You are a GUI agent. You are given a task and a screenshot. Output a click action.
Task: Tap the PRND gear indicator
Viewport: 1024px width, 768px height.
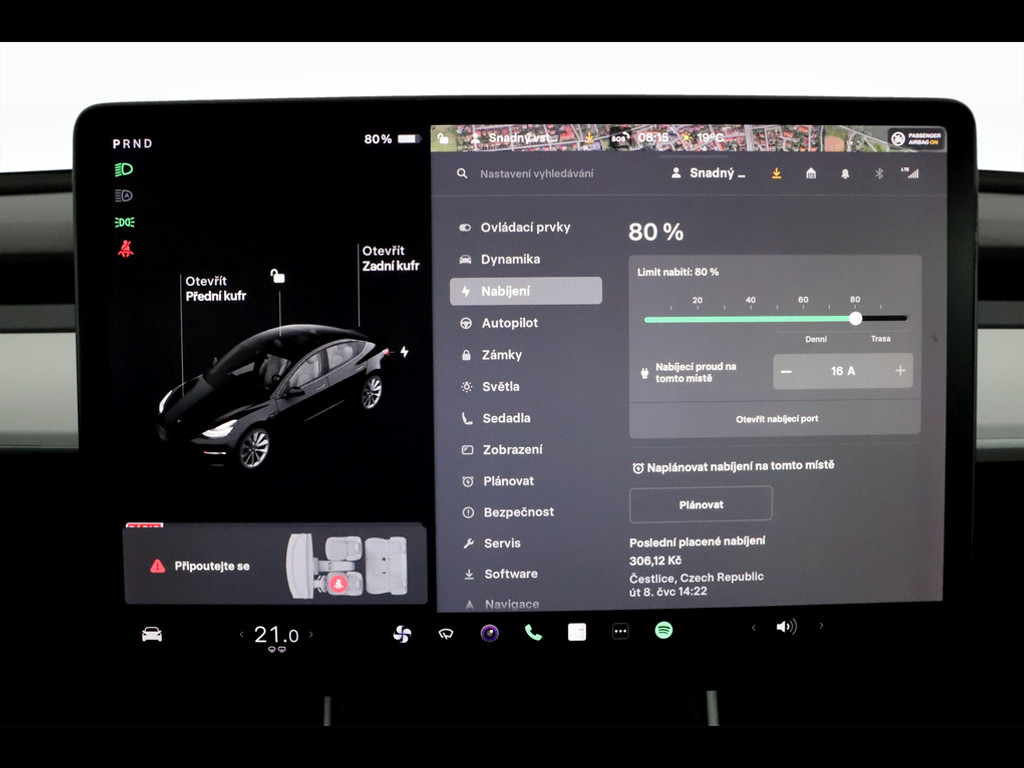click(133, 144)
